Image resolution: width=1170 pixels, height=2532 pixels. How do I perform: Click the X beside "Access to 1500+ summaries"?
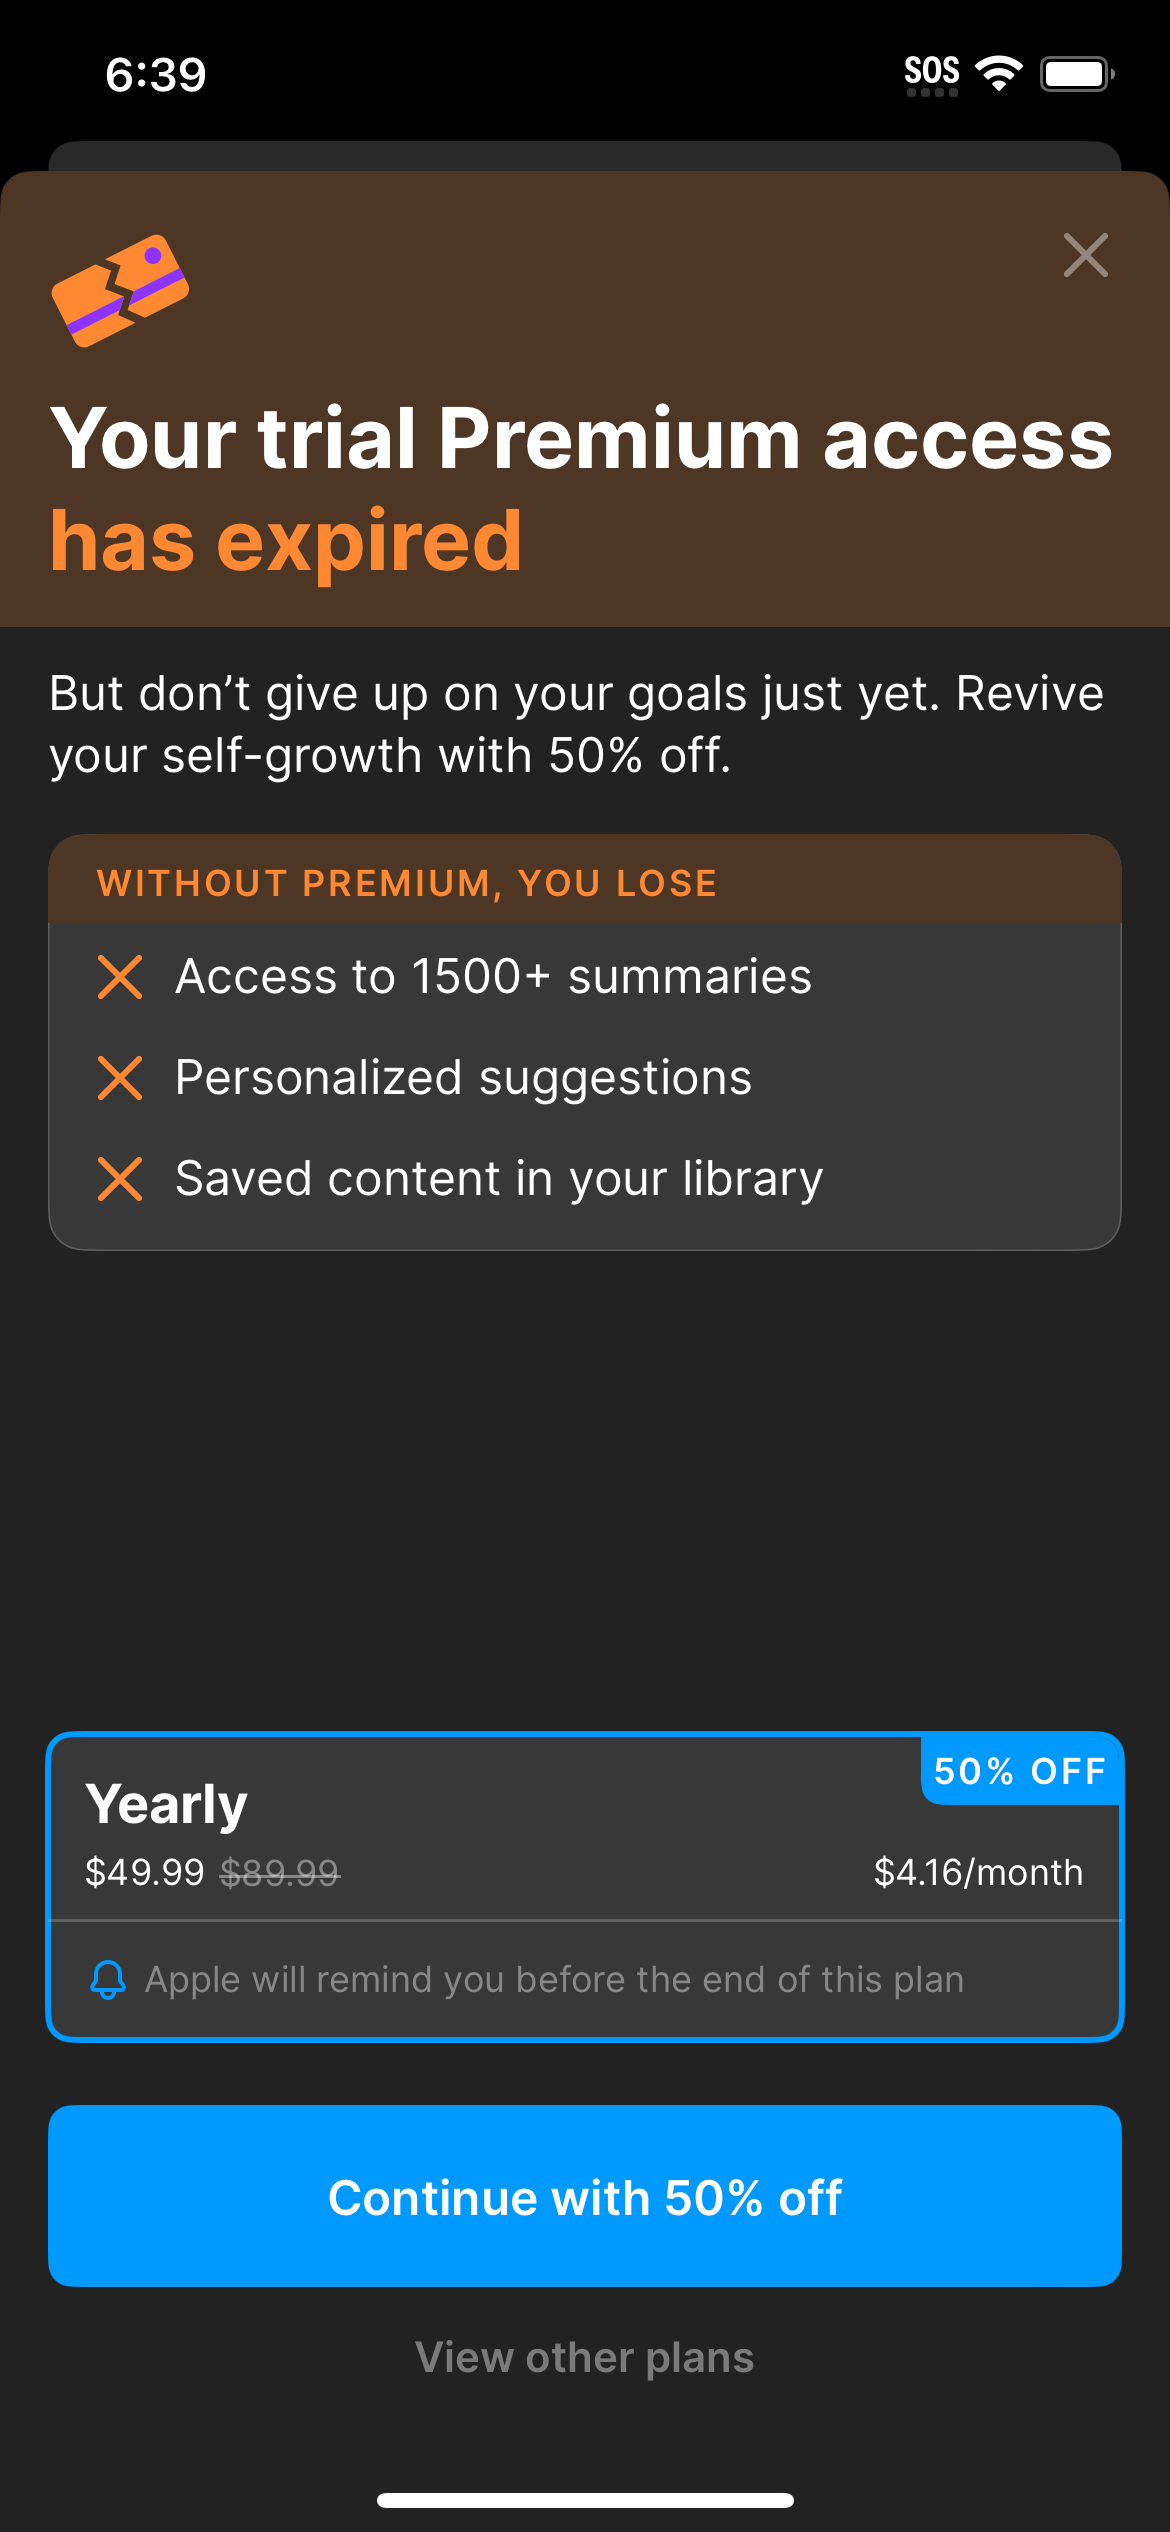tap(119, 976)
